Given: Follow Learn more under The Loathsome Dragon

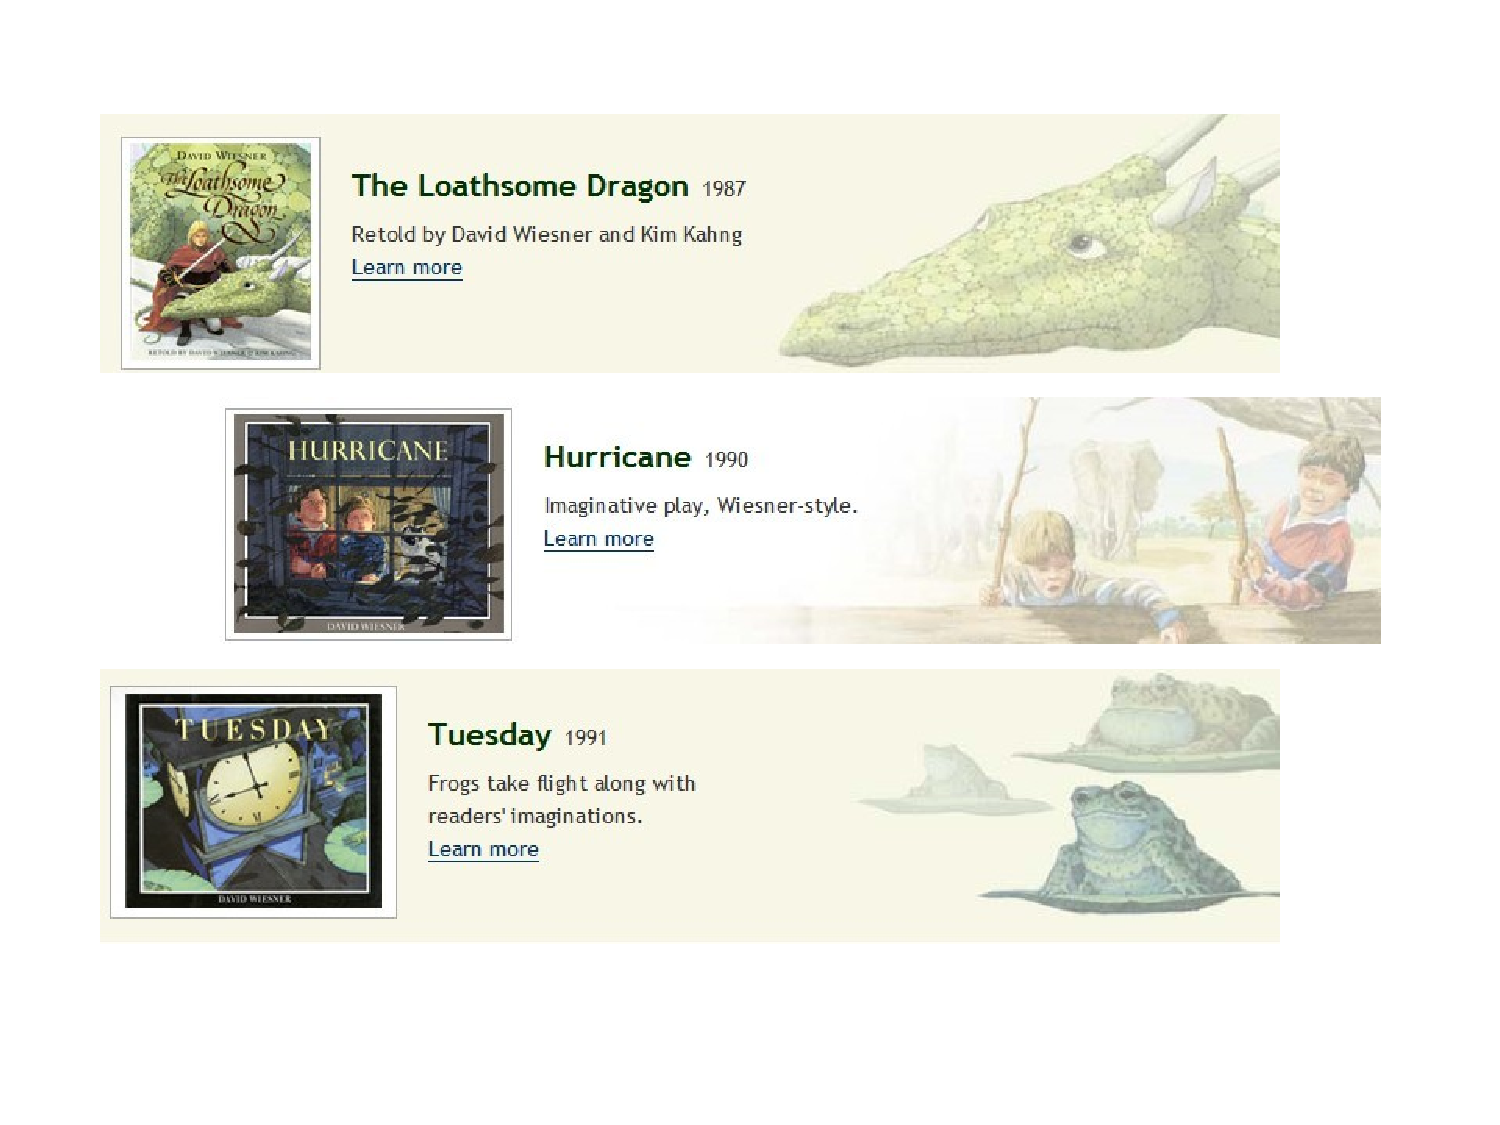Looking at the screenshot, I should pyautogui.click(x=407, y=268).
